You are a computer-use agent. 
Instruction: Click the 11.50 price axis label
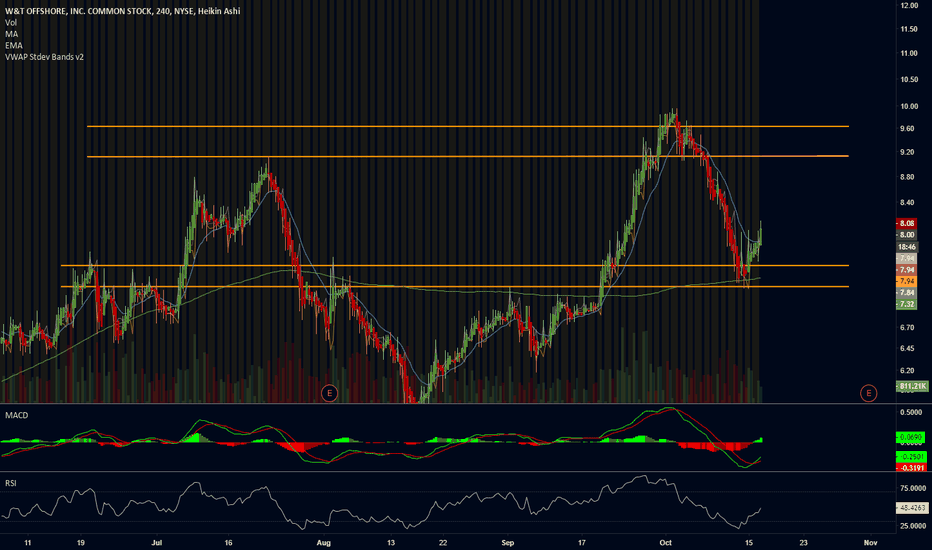(909, 29)
